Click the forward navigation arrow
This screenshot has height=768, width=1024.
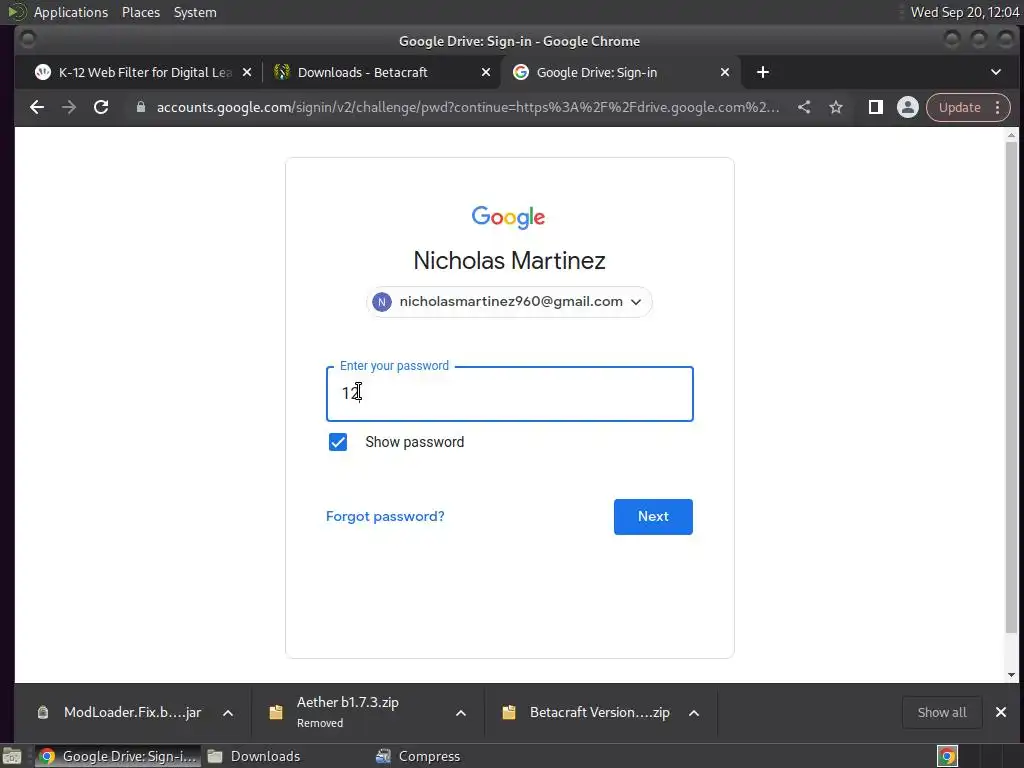(69, 107)
